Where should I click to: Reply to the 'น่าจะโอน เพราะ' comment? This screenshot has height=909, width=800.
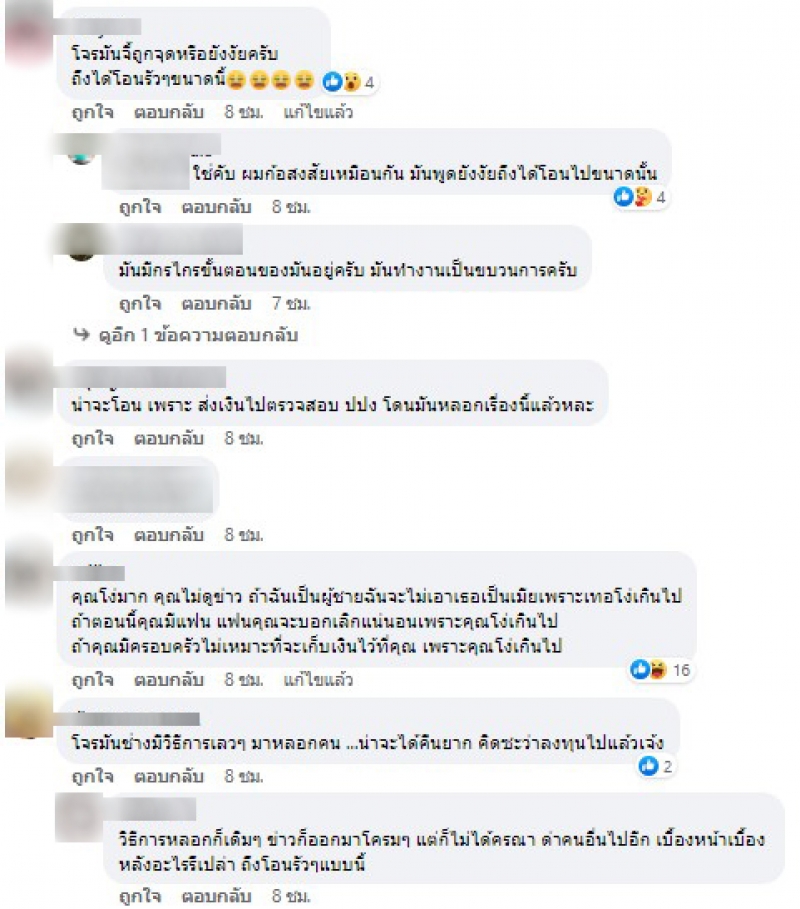pyautogui.click(x=169, y=438)
